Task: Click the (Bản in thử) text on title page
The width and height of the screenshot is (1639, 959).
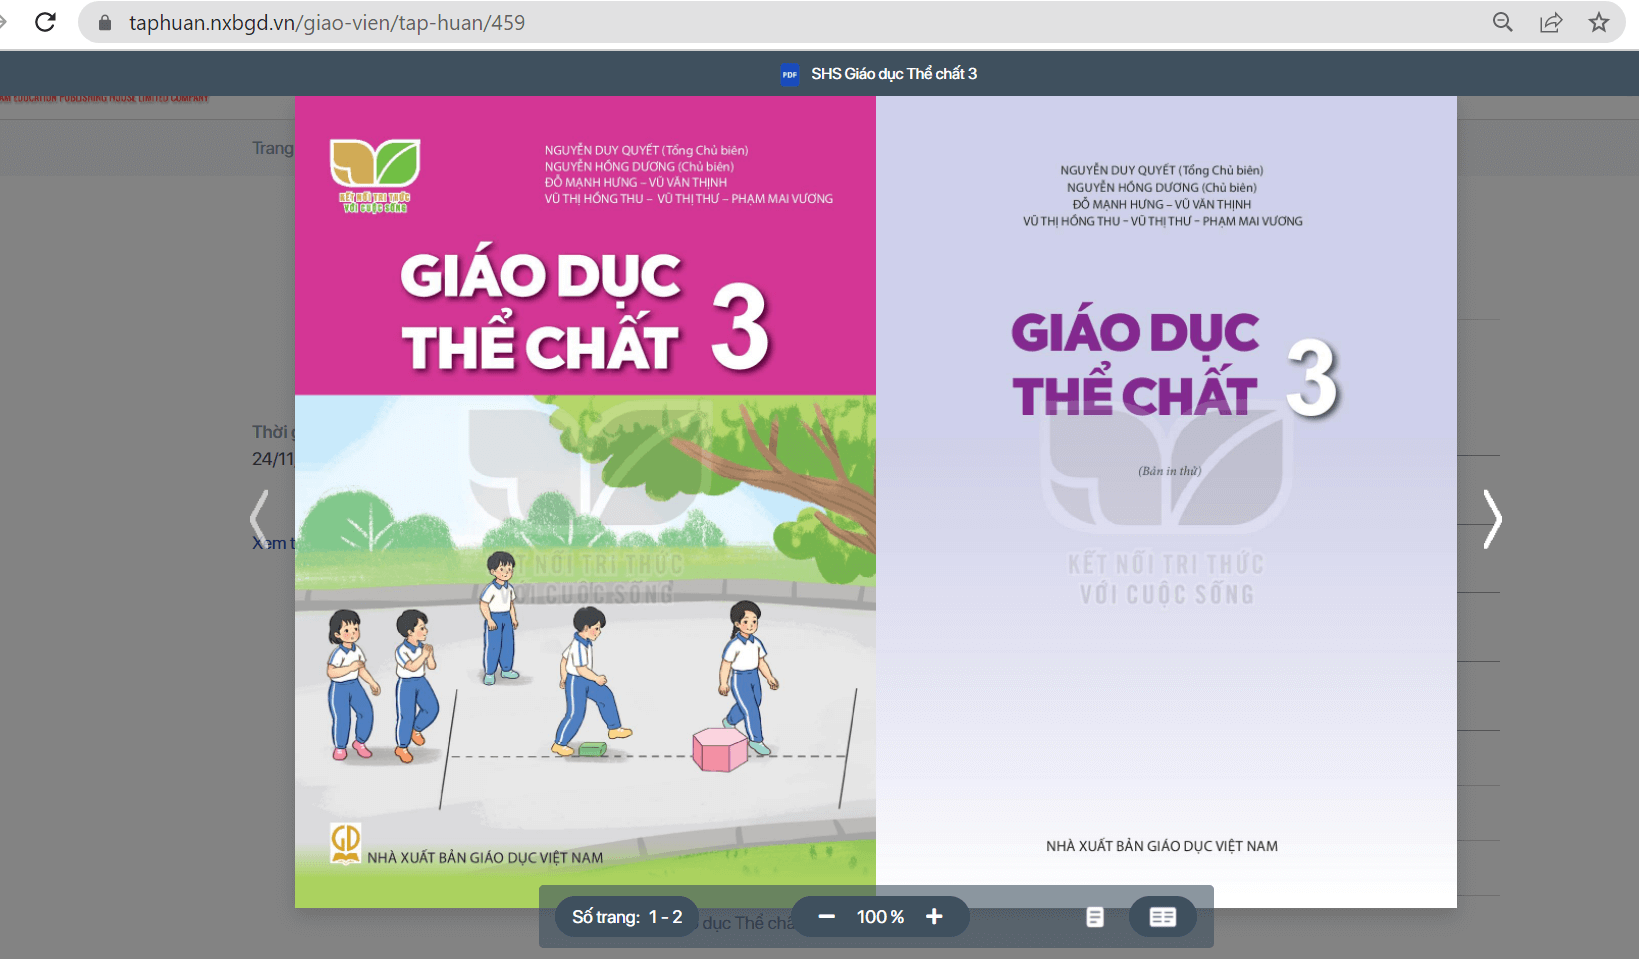Action: tap(1169, 471)
